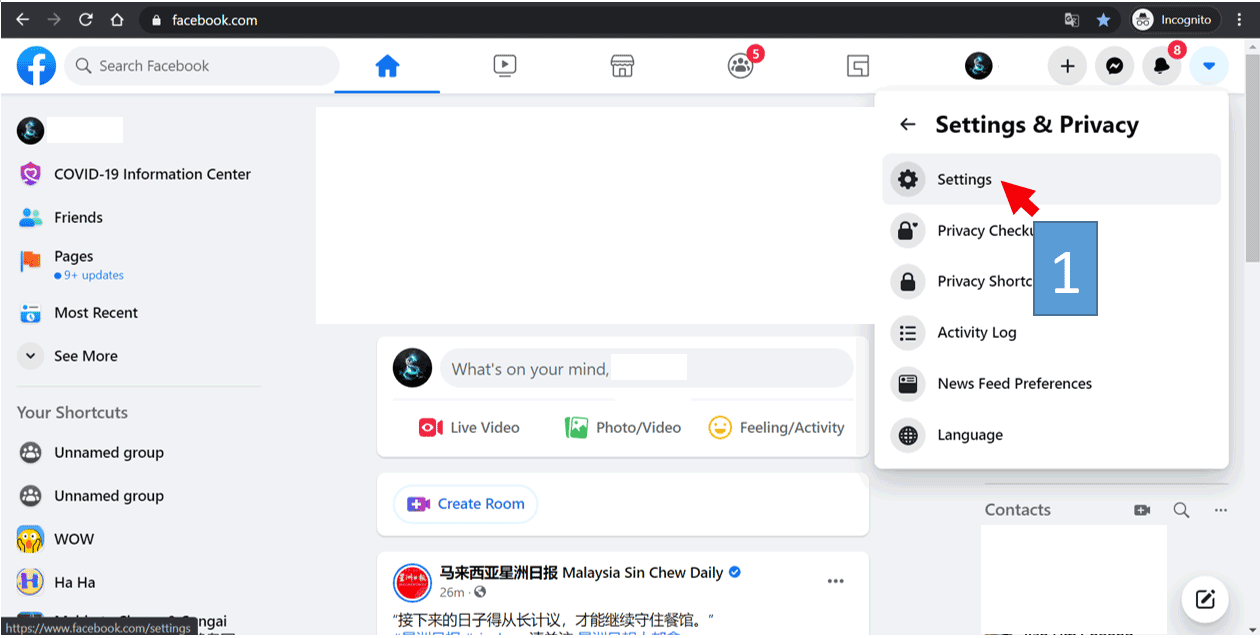Viewport: 1260px width, 638px height.
Task: Open the Chrome three-dot menu
Action: [1240, 20]
